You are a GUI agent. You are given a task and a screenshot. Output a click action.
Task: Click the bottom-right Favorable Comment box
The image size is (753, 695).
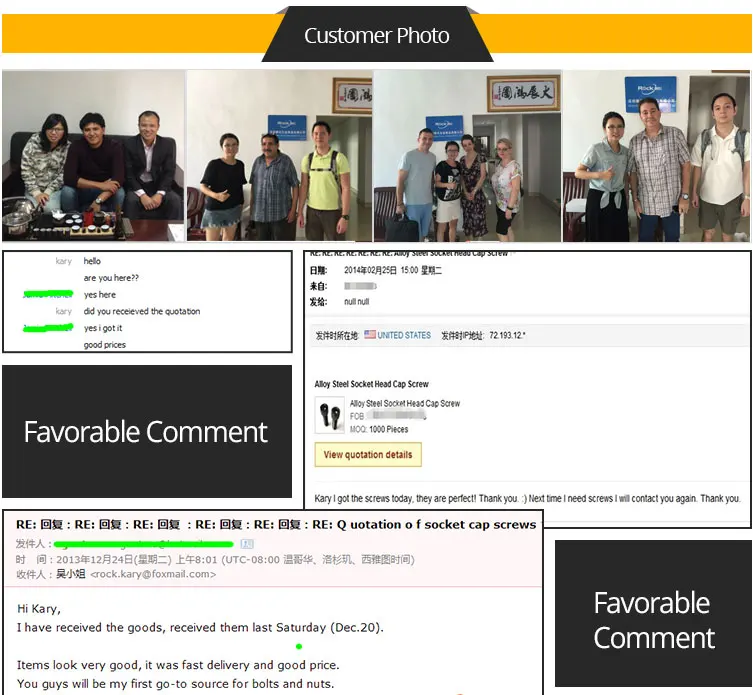coord(653,620)
